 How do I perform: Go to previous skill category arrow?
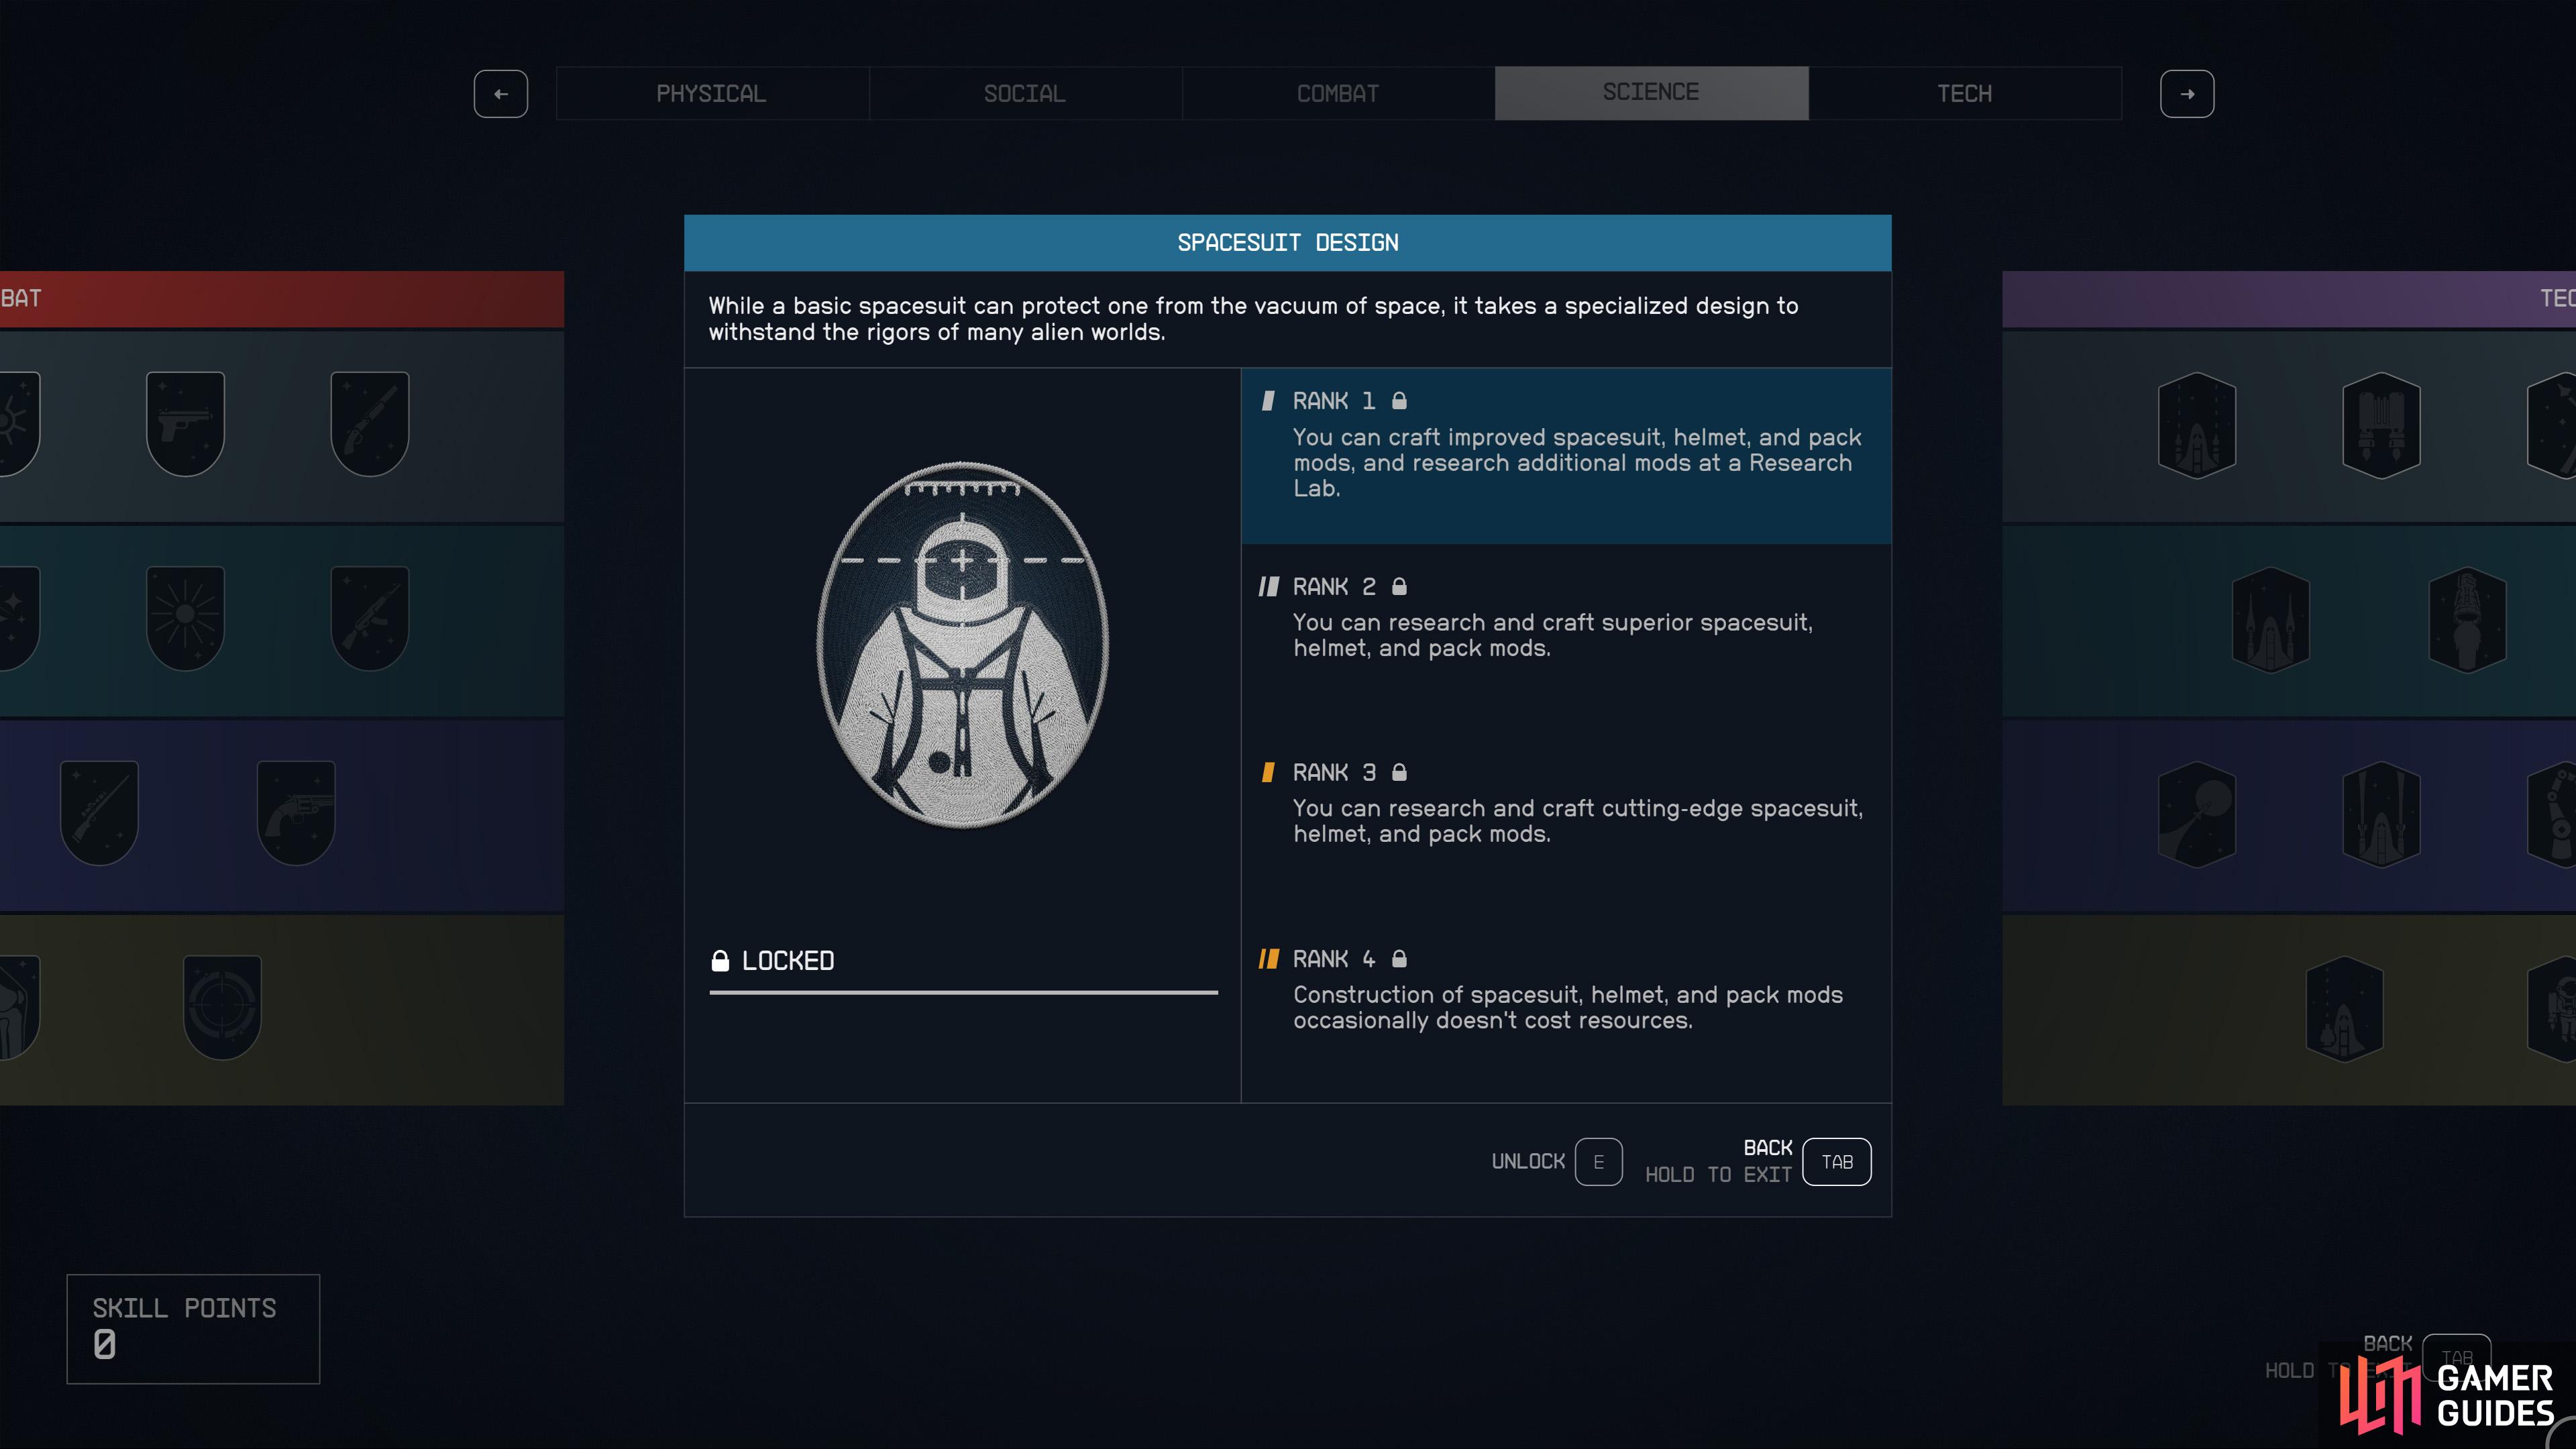(x=501, y=94)
